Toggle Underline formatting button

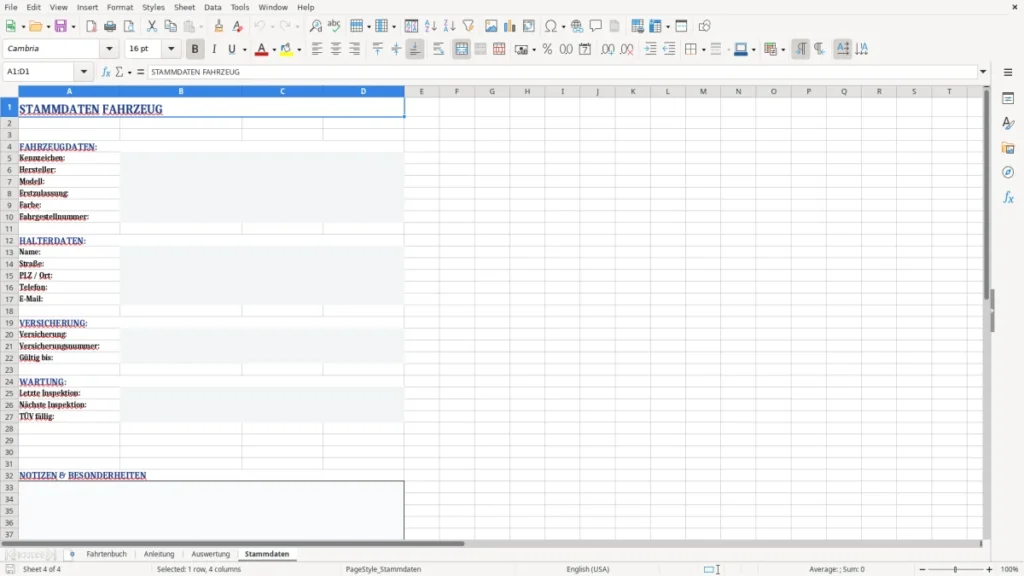click(232, 49)
